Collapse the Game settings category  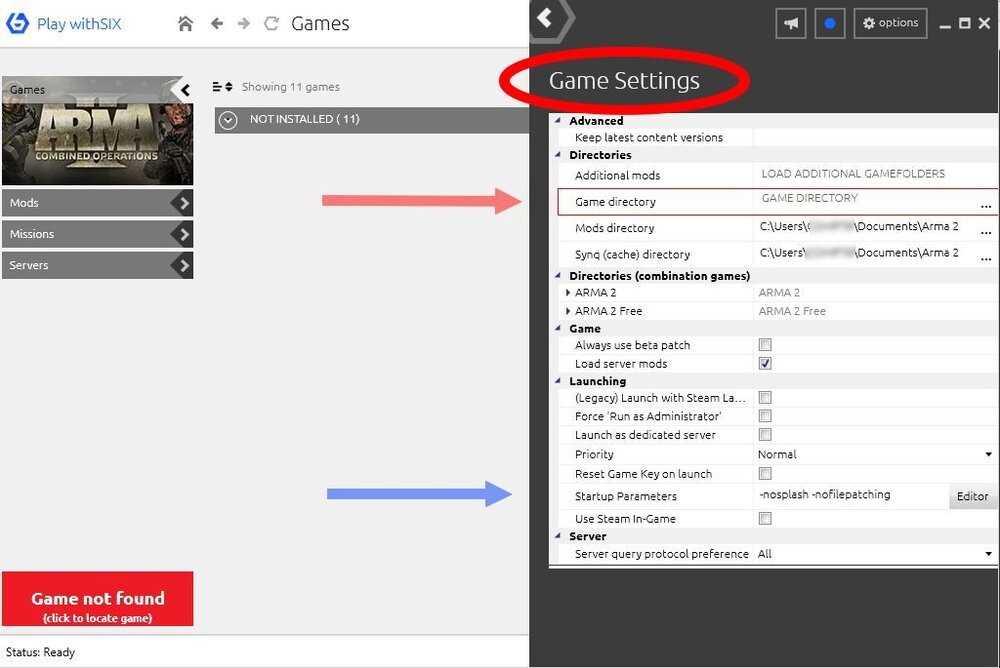point(558,328)
